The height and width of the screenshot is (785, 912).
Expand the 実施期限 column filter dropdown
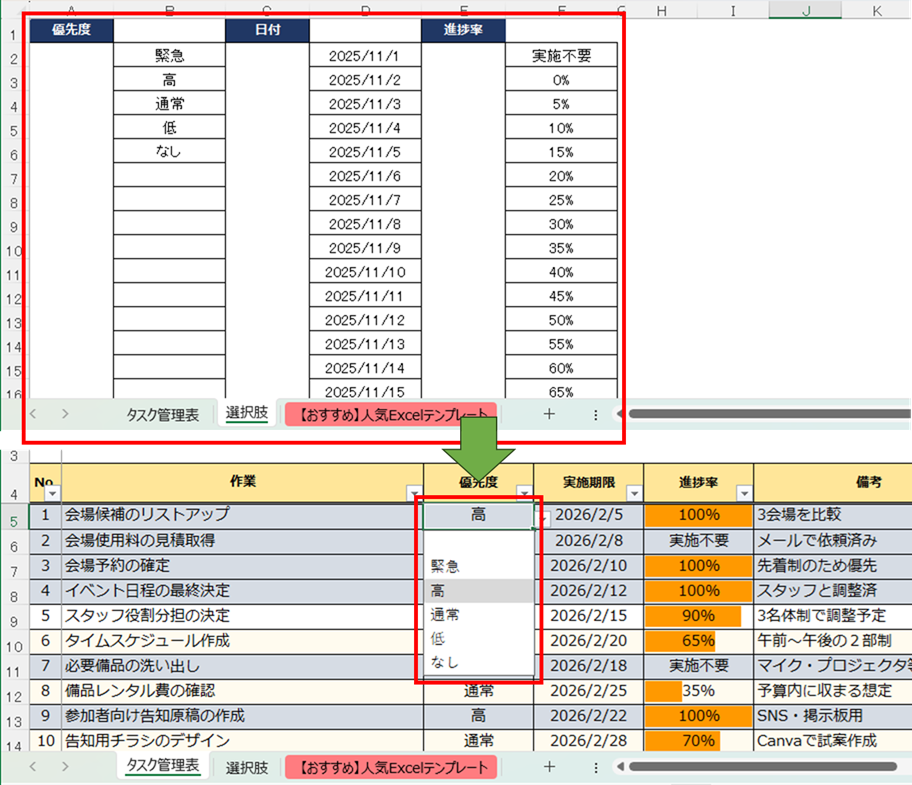pos(634,493)
